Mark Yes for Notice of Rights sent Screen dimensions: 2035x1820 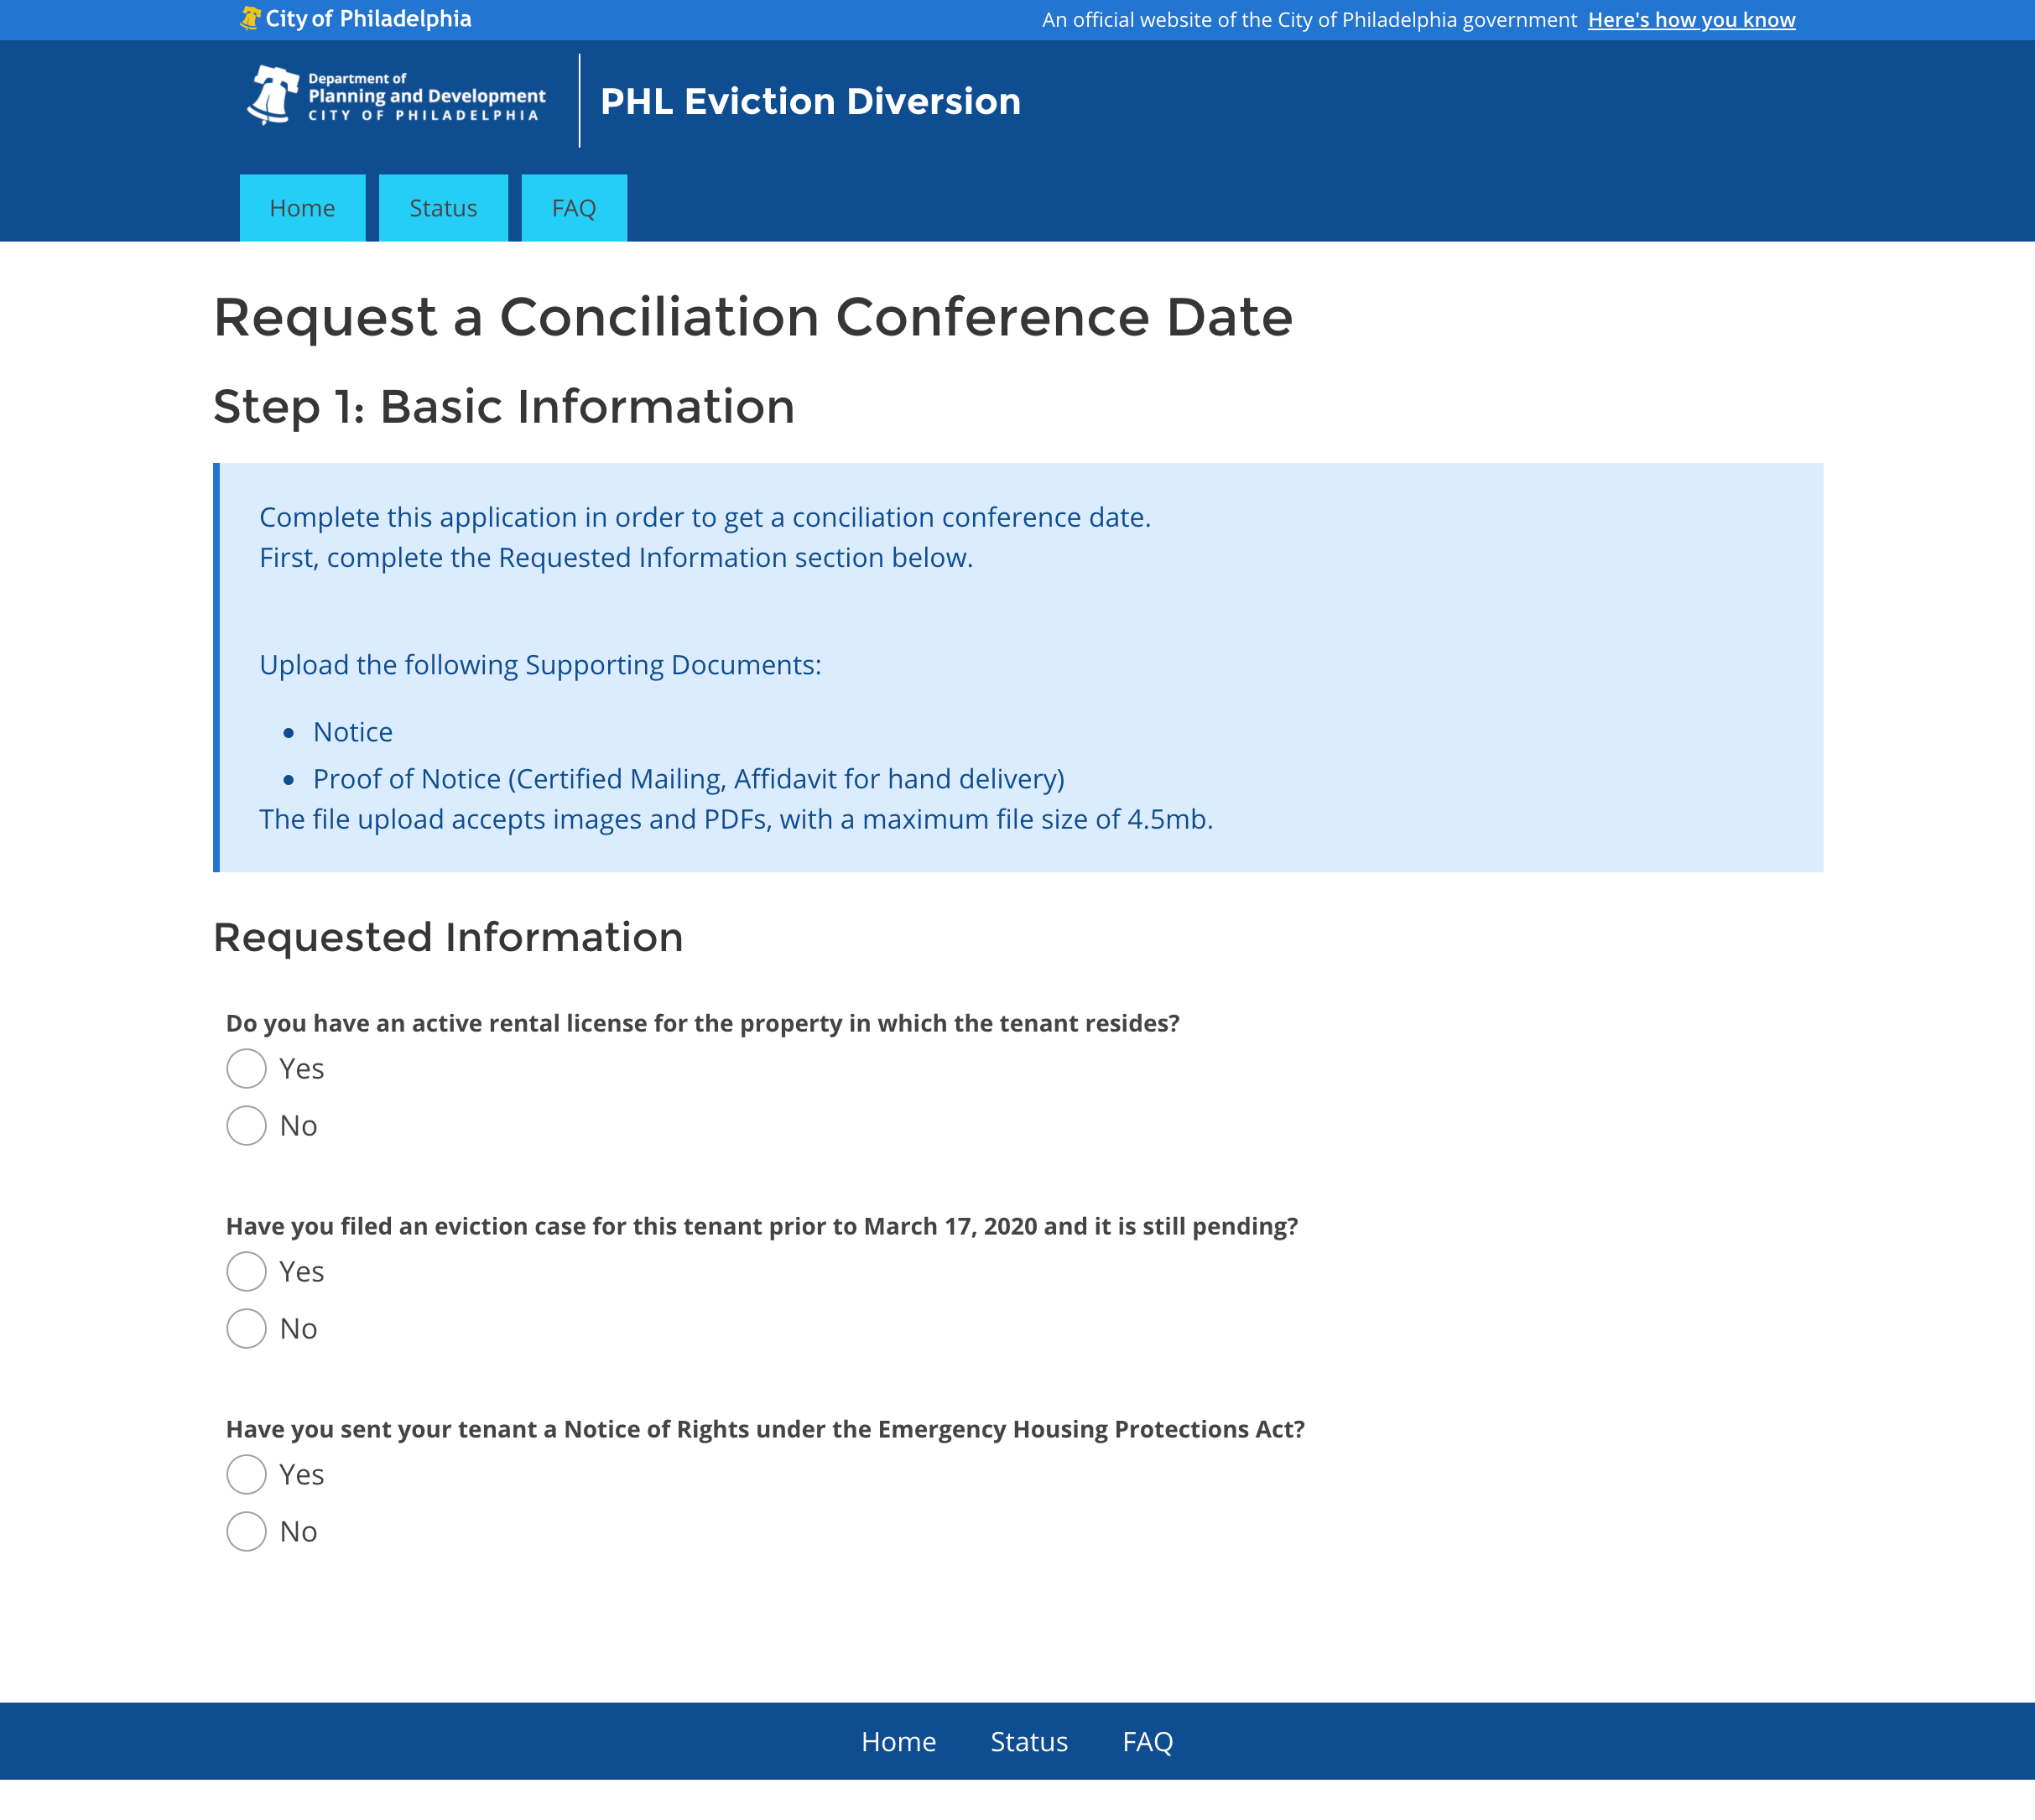pyautogui.click(x=246, y=1474)
